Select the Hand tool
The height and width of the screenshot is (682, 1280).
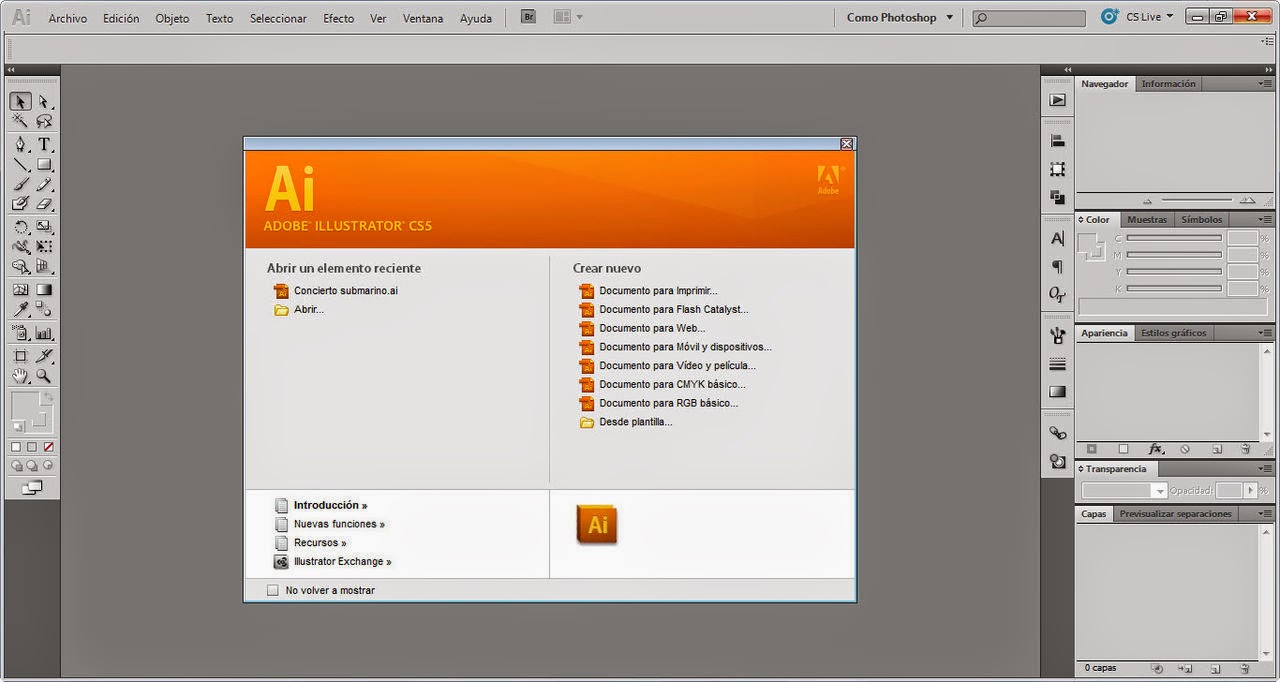coord(18,375)
